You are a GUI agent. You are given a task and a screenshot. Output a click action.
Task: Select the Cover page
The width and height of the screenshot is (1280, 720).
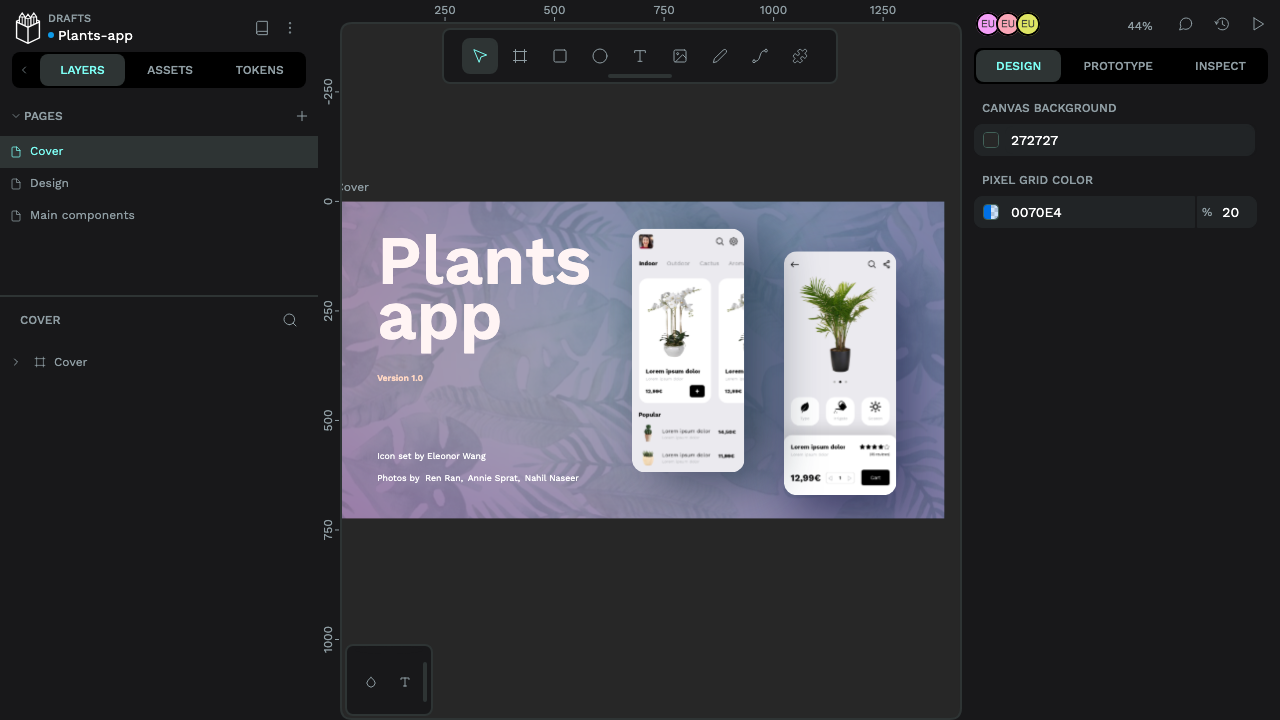tap(159, 152)
